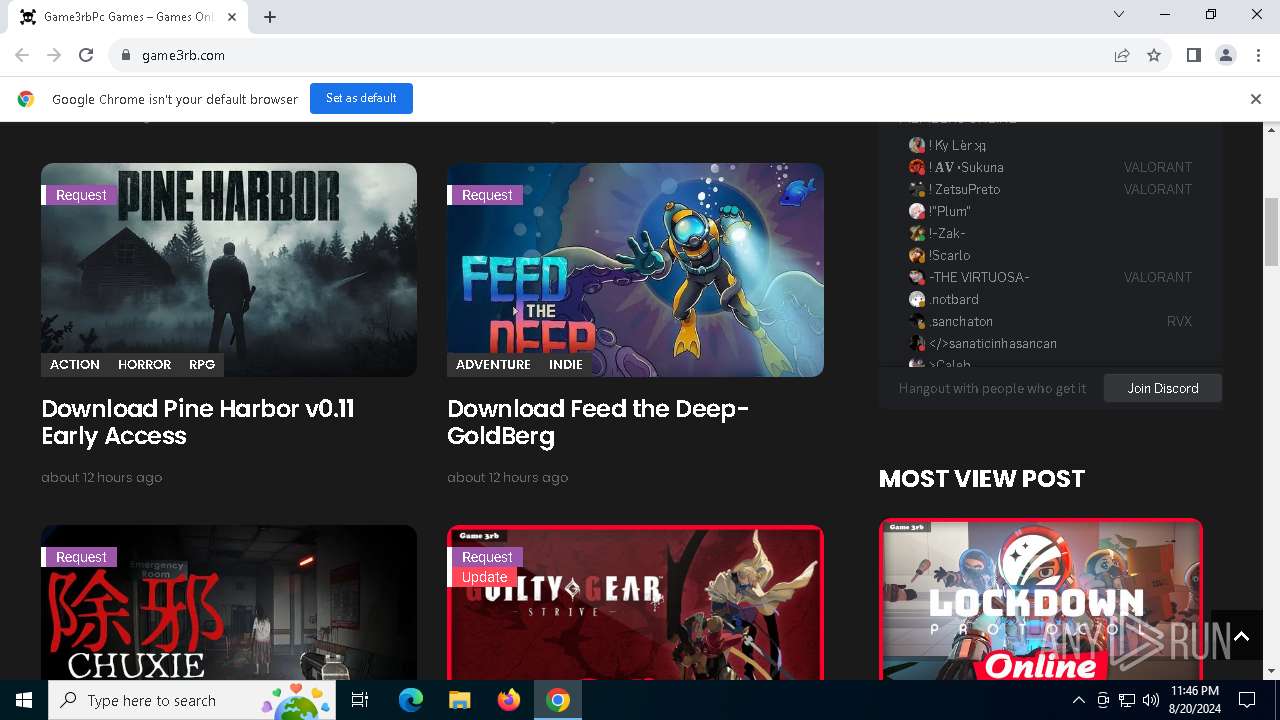This screenshot has width=1280, height=720.
Task: Click Discord member </>sanaticinhasancan
Action: click(983, 343)
